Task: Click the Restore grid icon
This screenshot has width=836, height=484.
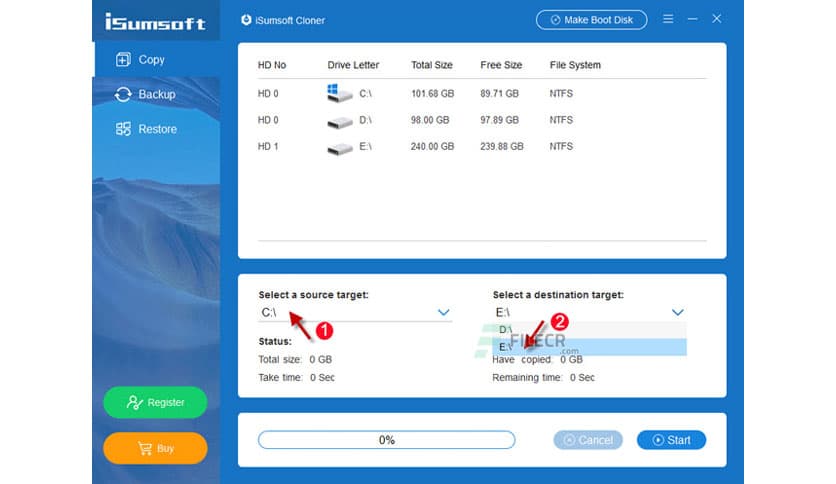Action: tap(123, 129)
